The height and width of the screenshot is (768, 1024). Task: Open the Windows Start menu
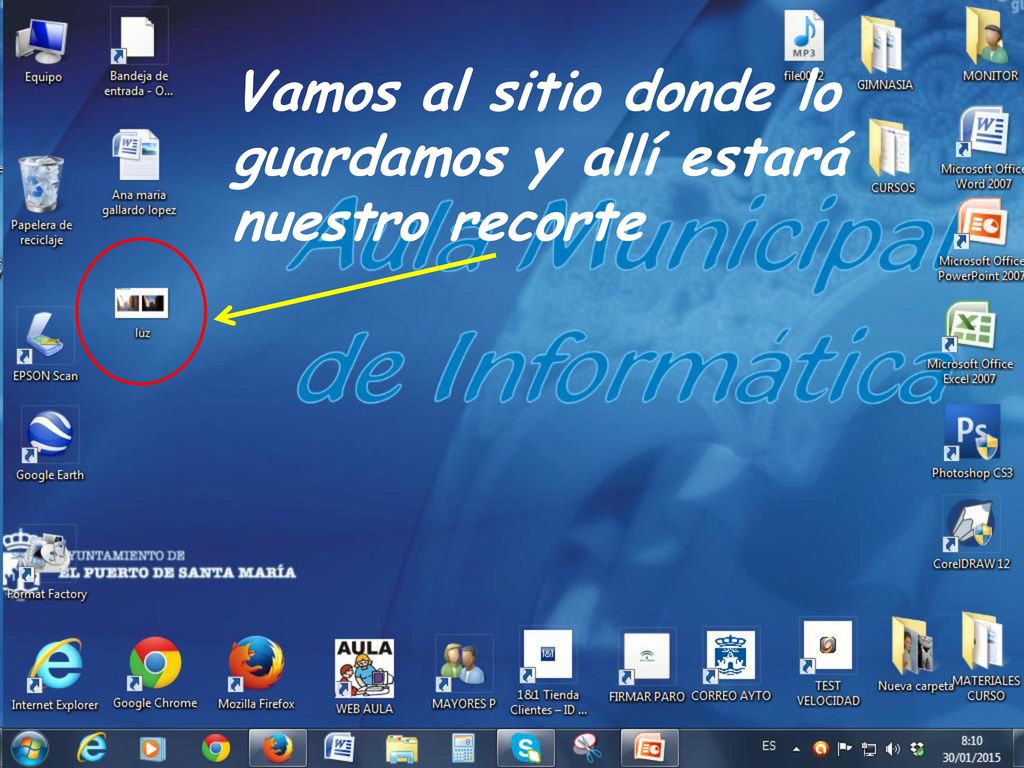coord(29,748)
